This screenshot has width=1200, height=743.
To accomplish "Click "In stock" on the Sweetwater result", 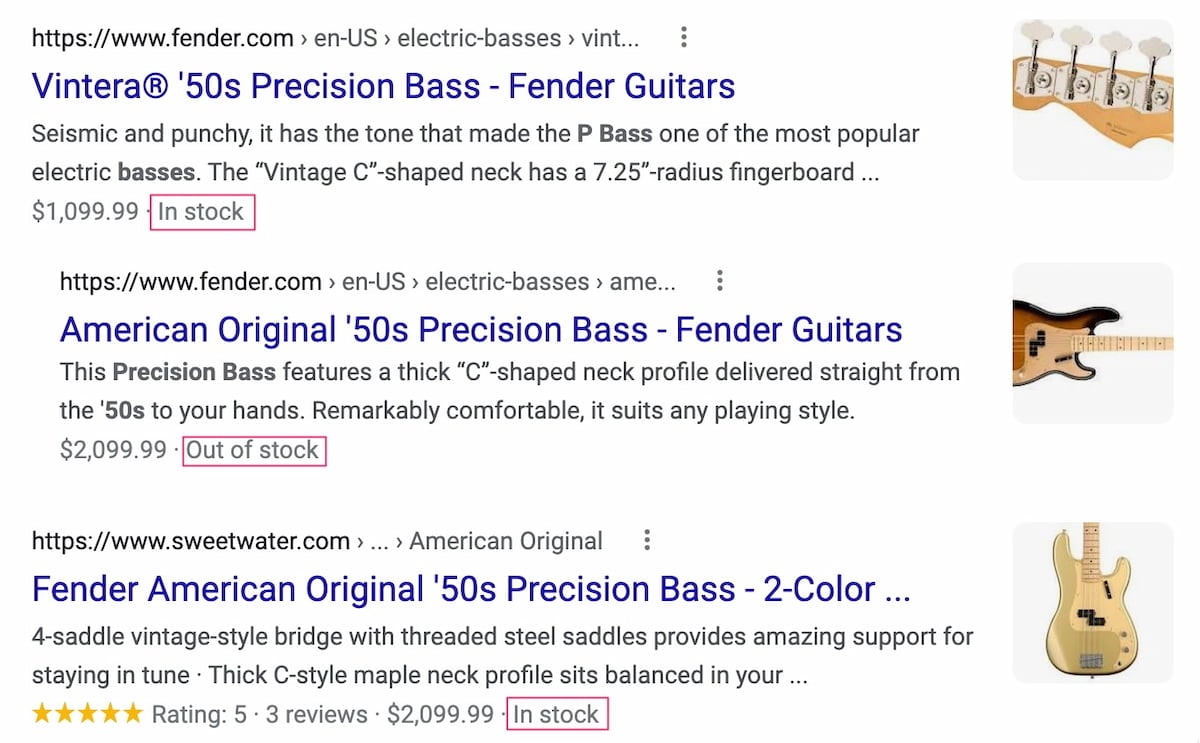I will coord(556,714).
